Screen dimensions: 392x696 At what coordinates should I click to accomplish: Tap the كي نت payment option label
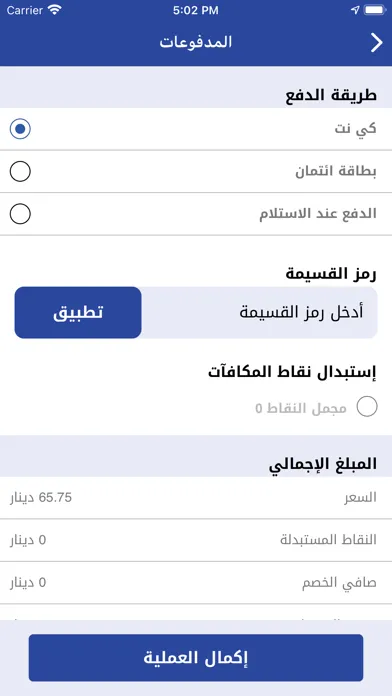(x=355, y=129)
